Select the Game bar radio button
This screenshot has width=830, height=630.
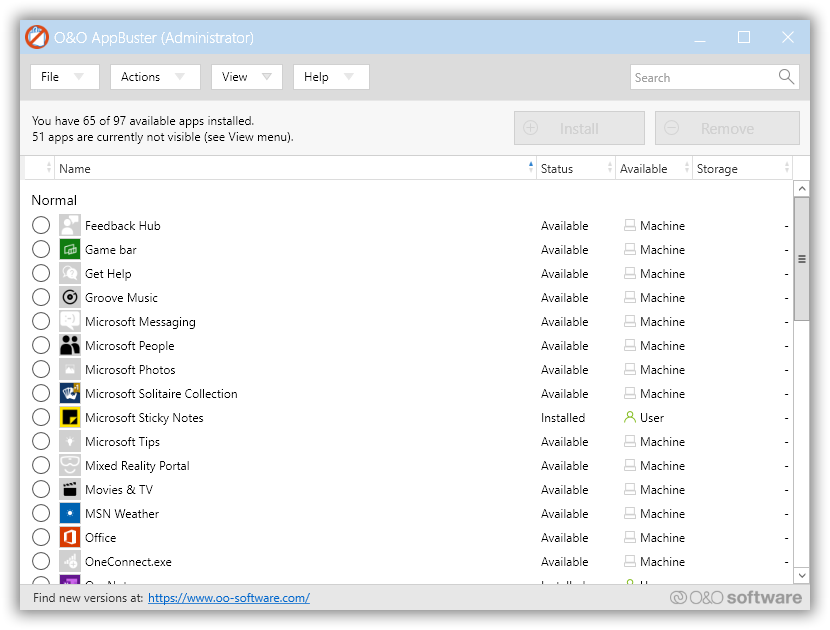[x=41, y=249]
